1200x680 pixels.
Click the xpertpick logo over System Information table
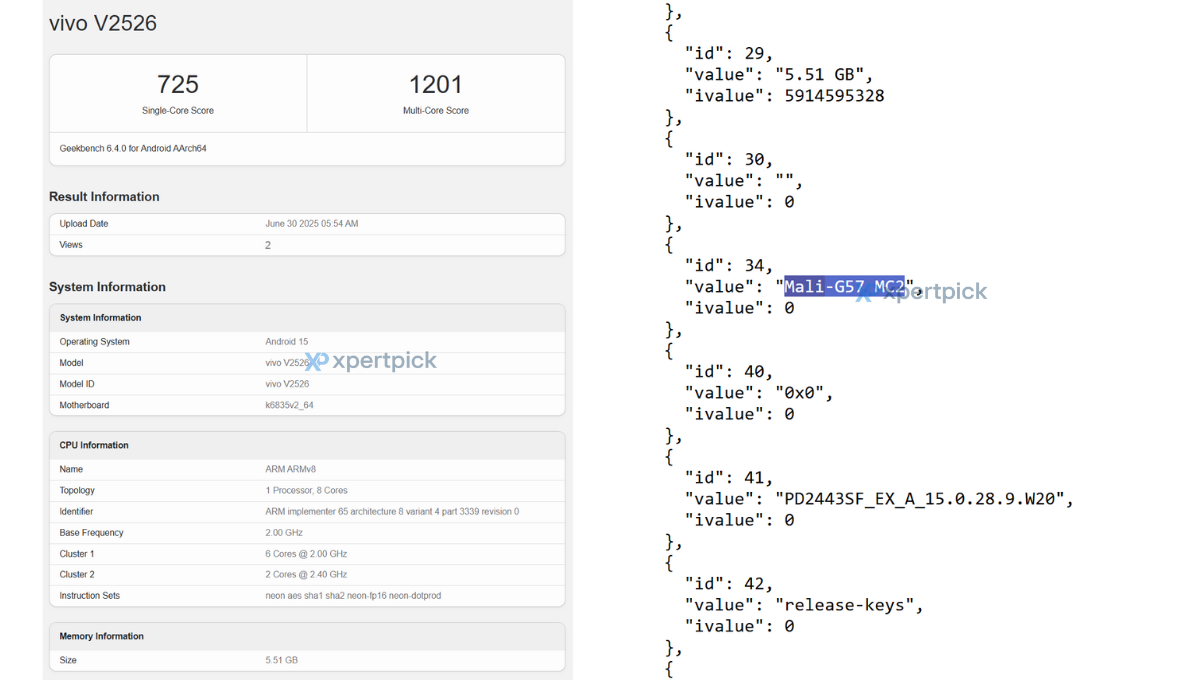pos(371,361)
